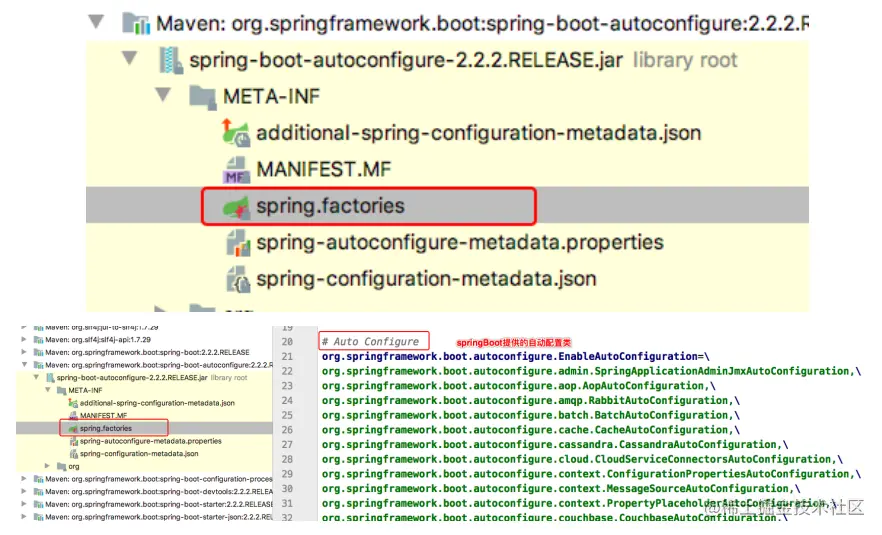Click line number 26 in the gutter
This screenshot has height=535, width=882.
pos(287,430)
